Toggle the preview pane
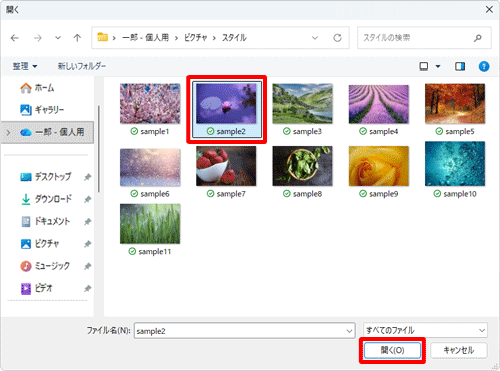This screenshot has height=371, width=500. 460,66
